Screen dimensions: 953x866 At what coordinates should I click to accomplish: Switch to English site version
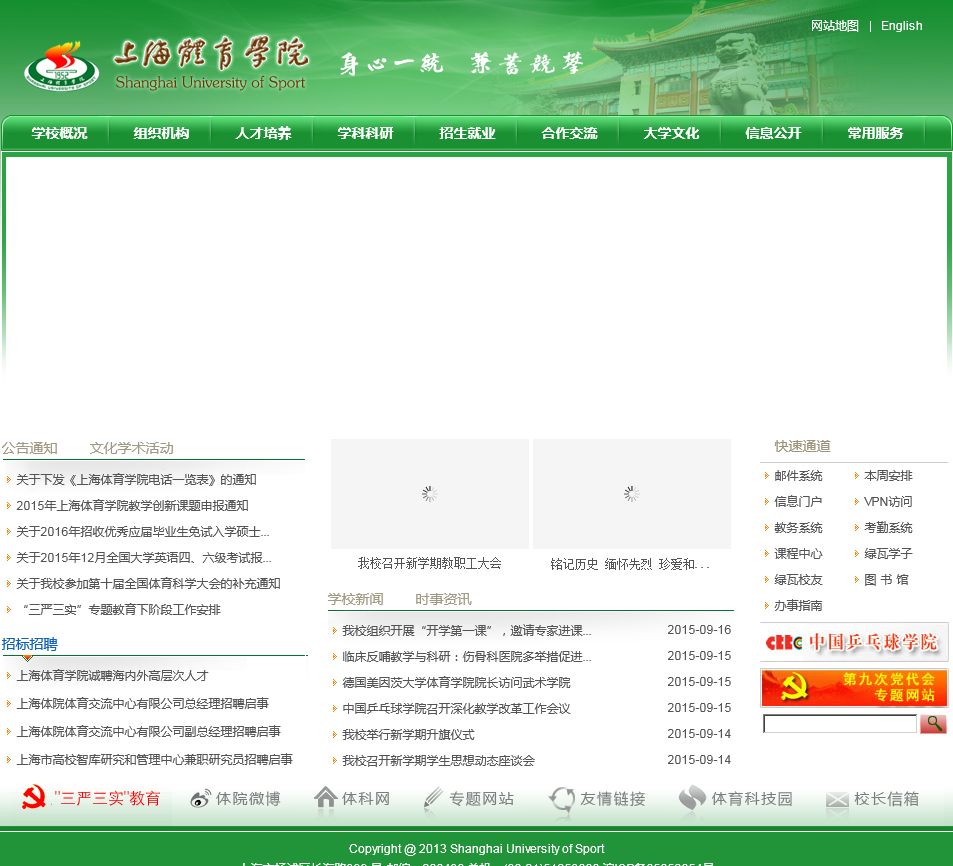901,26
